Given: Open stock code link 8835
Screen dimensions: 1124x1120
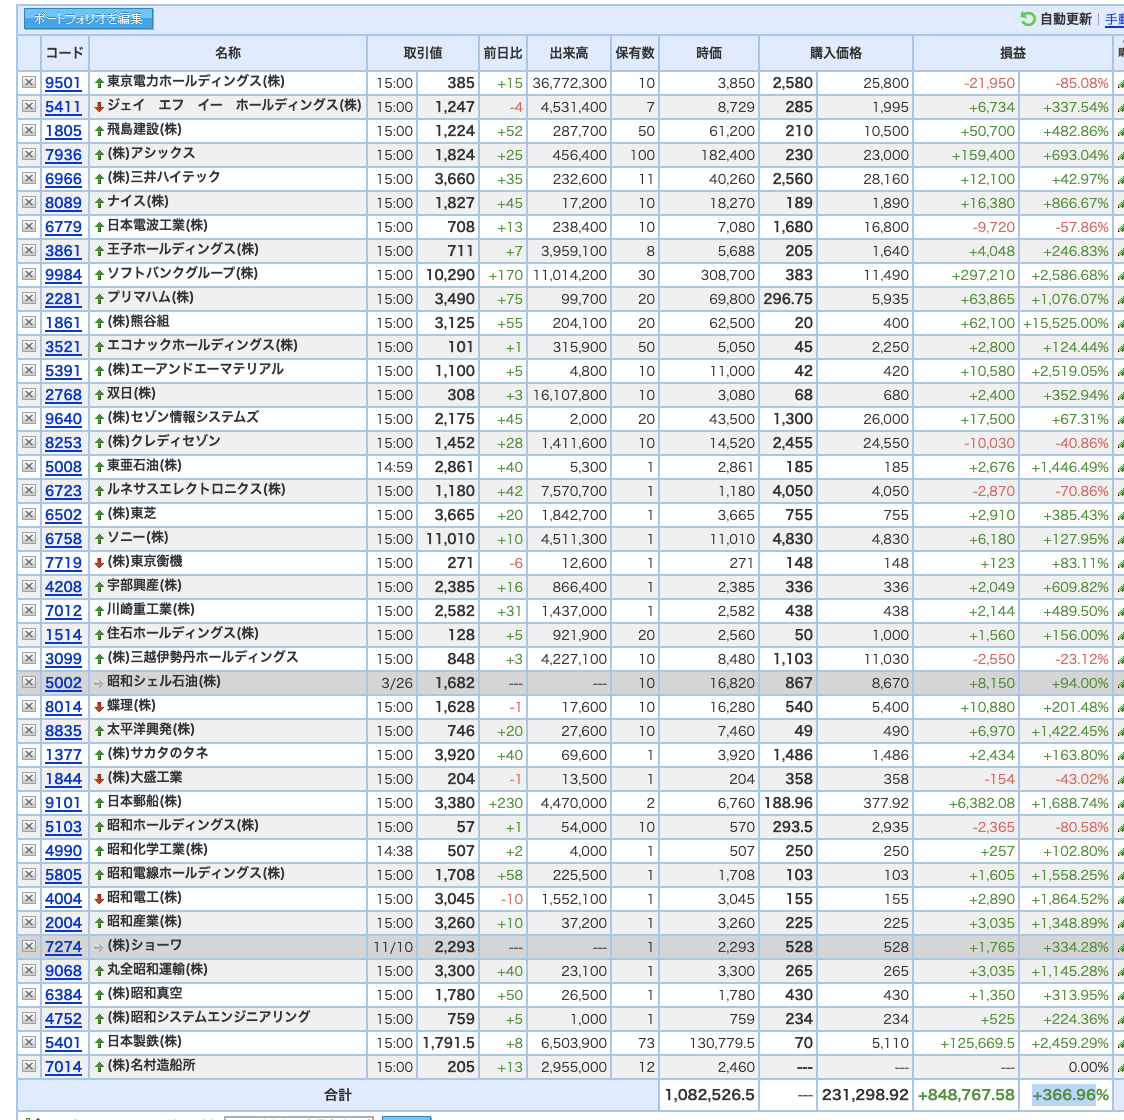Looking at the screenshot, I should click(63, 731).
